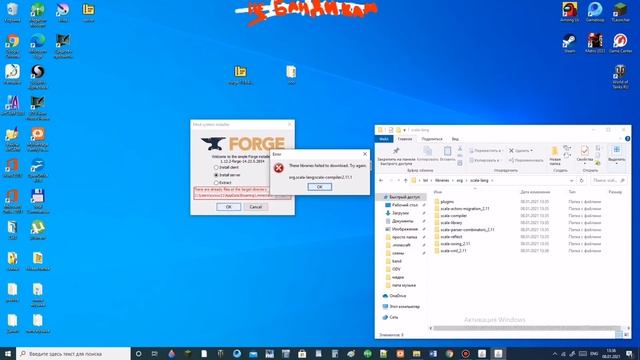Image resolution: width=640 pixels, height=360 pixels.
Task: Click the Up arrow in File Explorer
Action: [406, 180]
